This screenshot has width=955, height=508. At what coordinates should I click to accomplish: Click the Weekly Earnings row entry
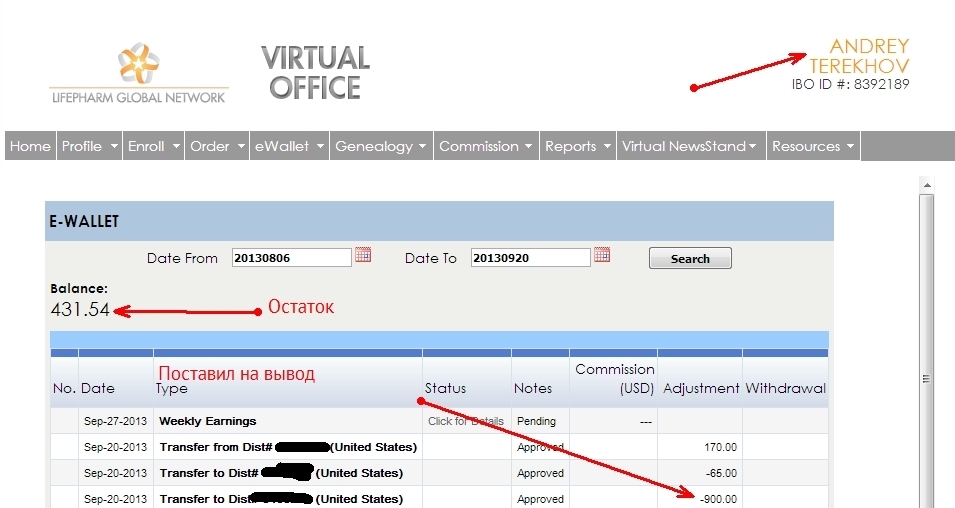[208, 422]
